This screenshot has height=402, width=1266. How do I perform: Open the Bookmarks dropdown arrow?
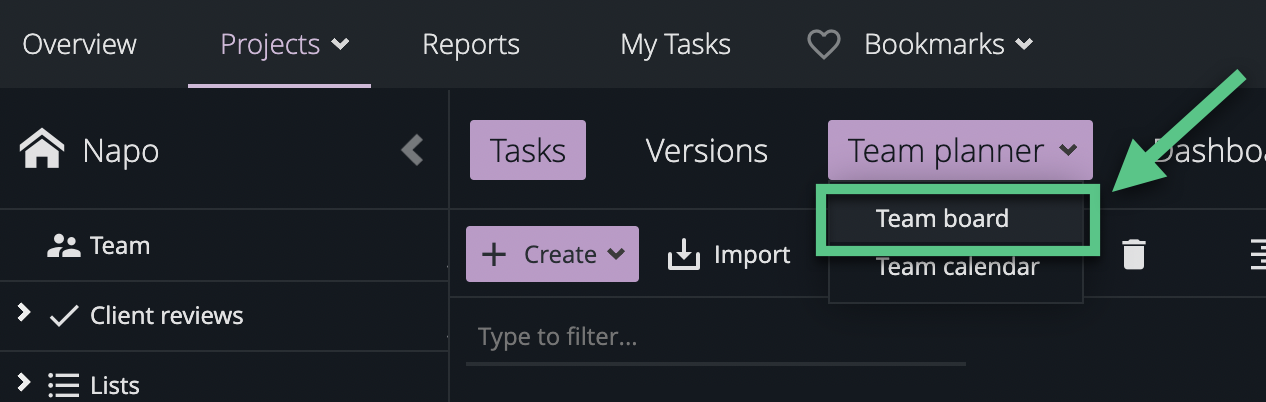(x=1024, y=45)
